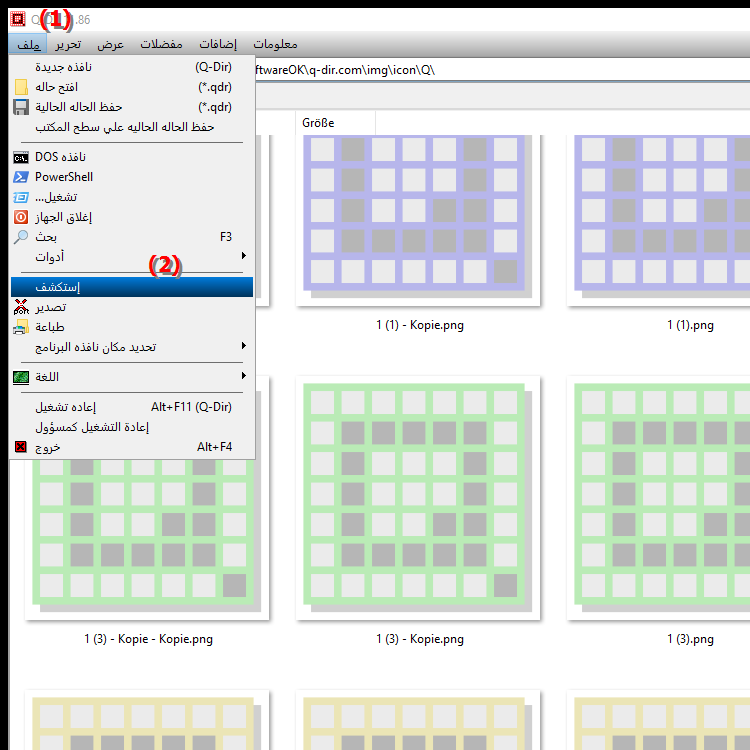Open the عرض menu
Screen dimensions: 750x750
tap(110, 44)
